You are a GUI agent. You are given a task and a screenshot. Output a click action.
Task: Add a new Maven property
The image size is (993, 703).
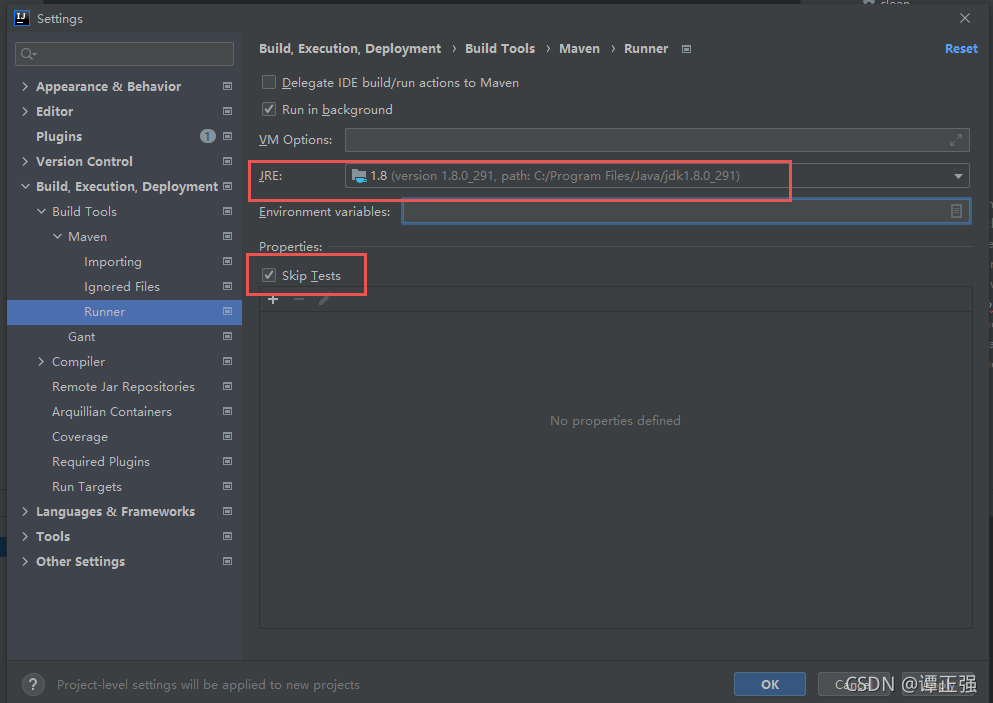273,300
